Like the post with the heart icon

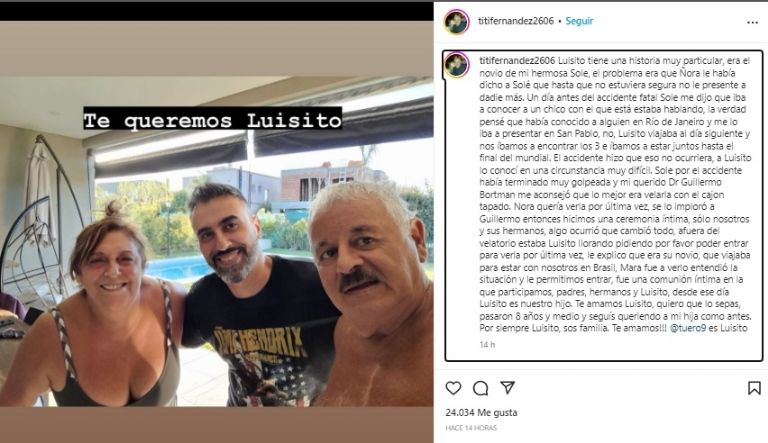(454, 388)
